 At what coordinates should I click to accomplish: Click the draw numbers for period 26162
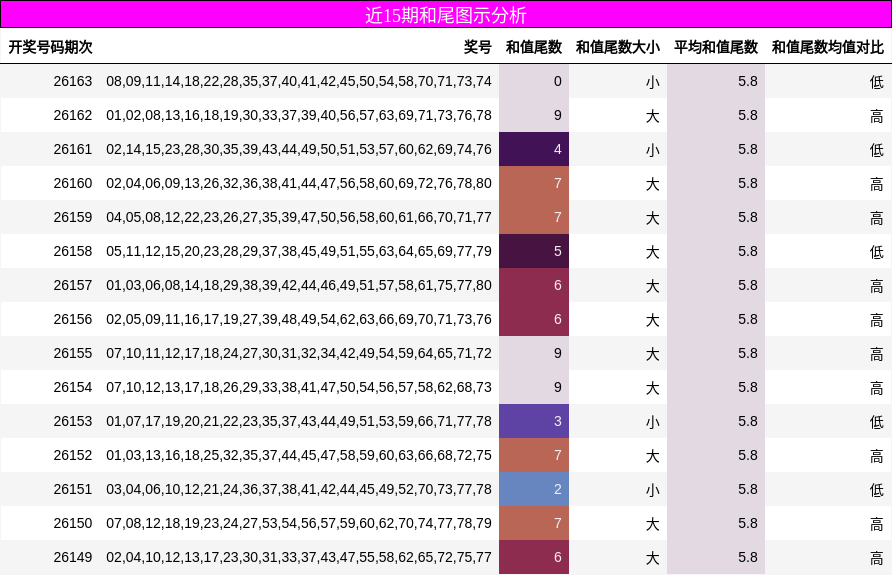click(x=299, y=115)
